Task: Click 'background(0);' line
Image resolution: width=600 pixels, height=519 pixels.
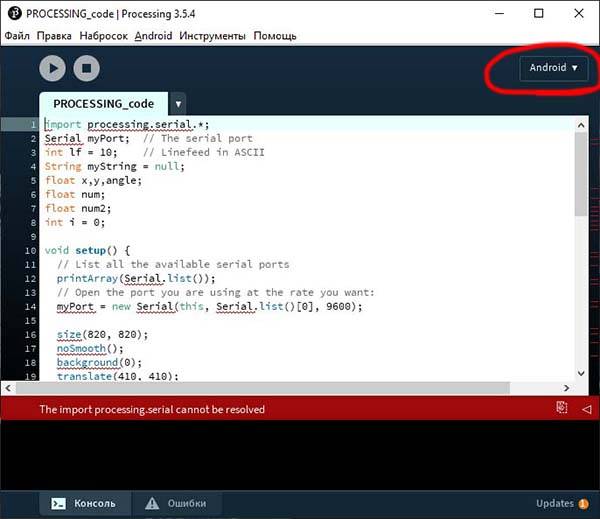Action: pos(99,362)
